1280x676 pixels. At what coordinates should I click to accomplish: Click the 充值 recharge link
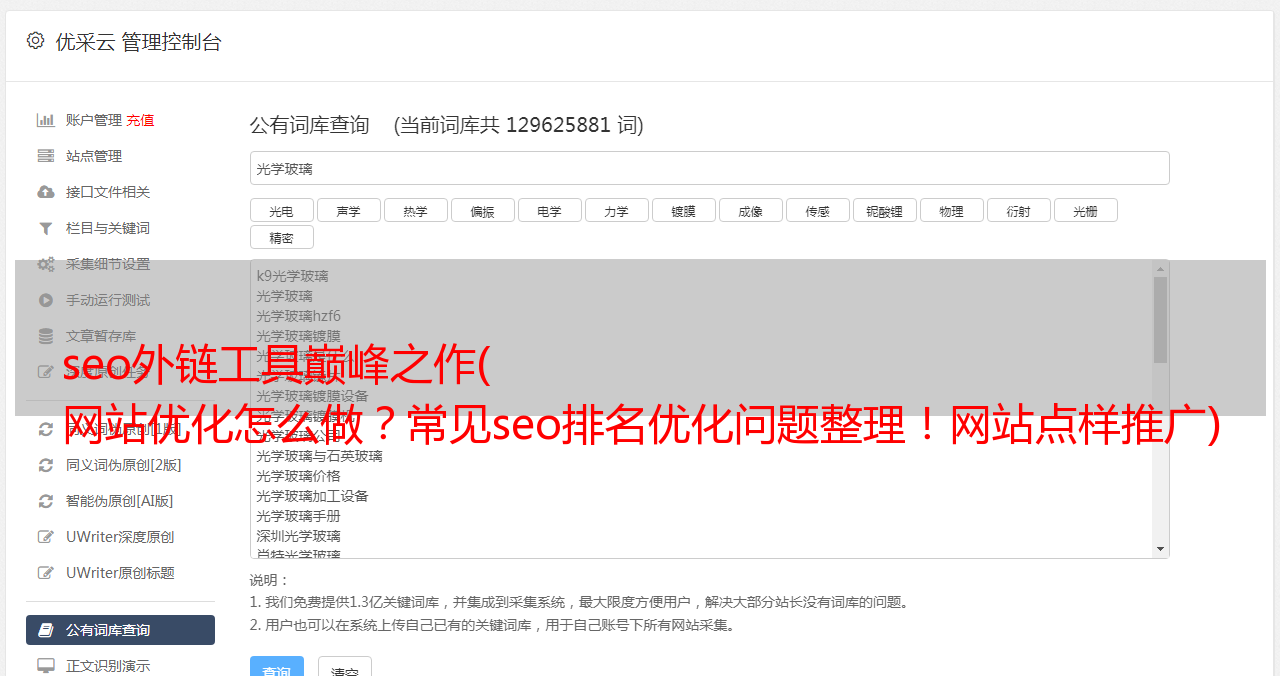pos(140,120)
